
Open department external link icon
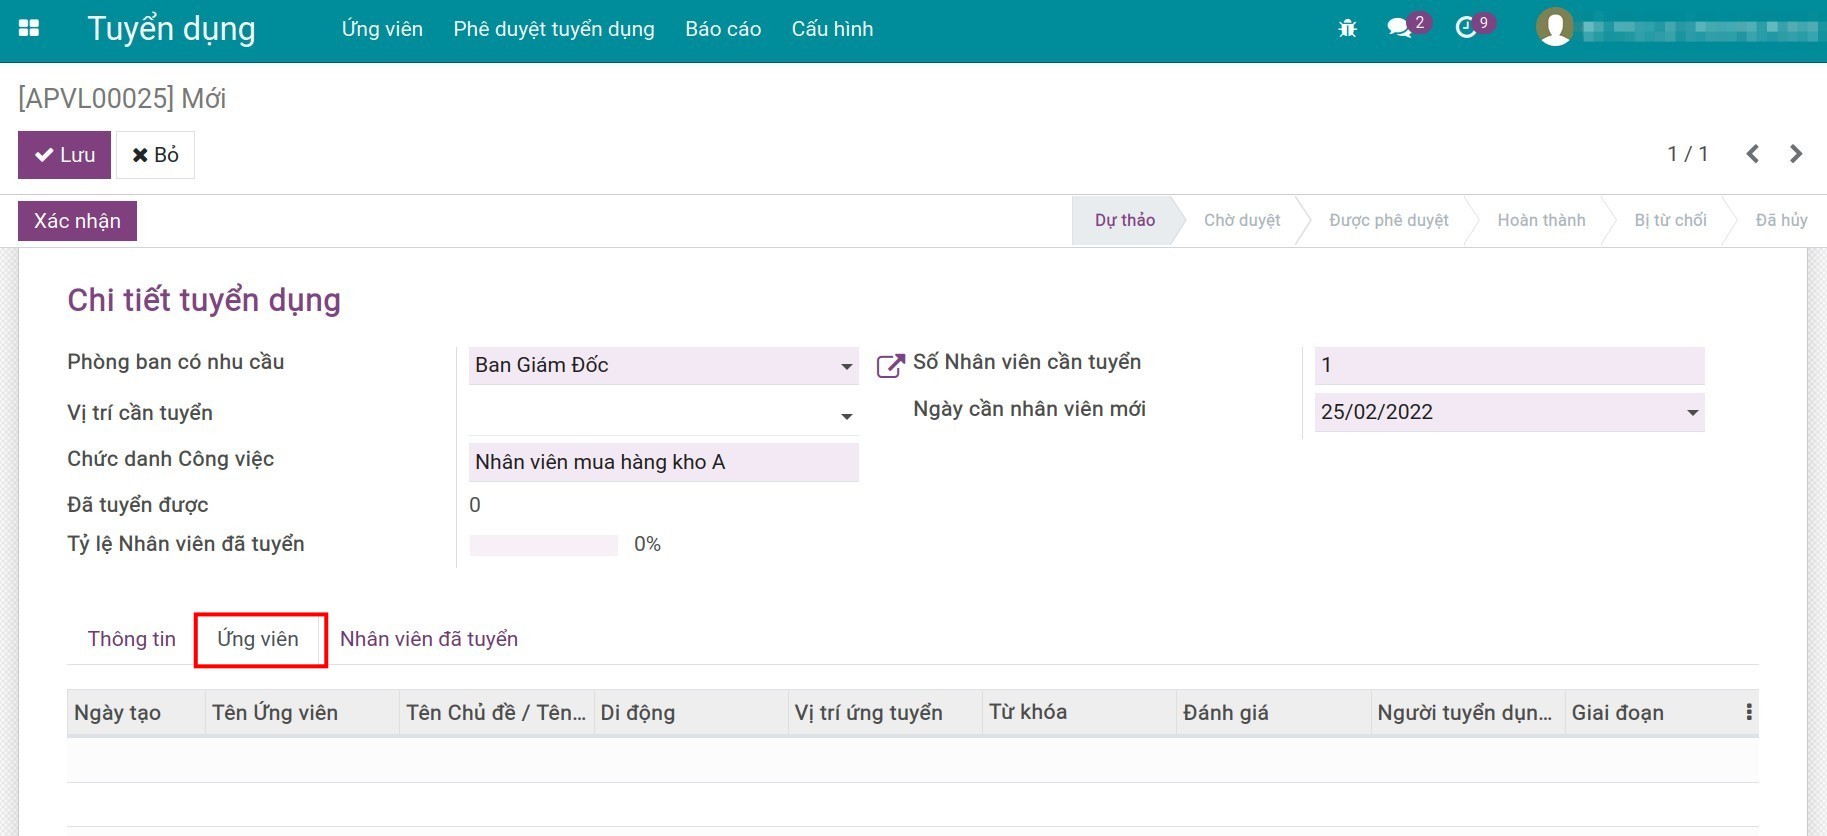point(889,366)
